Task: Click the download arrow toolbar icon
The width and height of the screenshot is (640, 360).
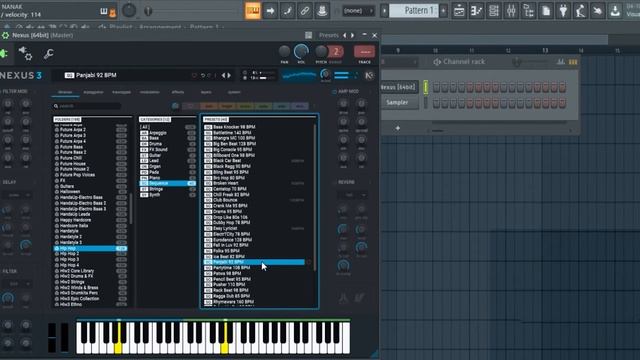Action: point(615,11)
